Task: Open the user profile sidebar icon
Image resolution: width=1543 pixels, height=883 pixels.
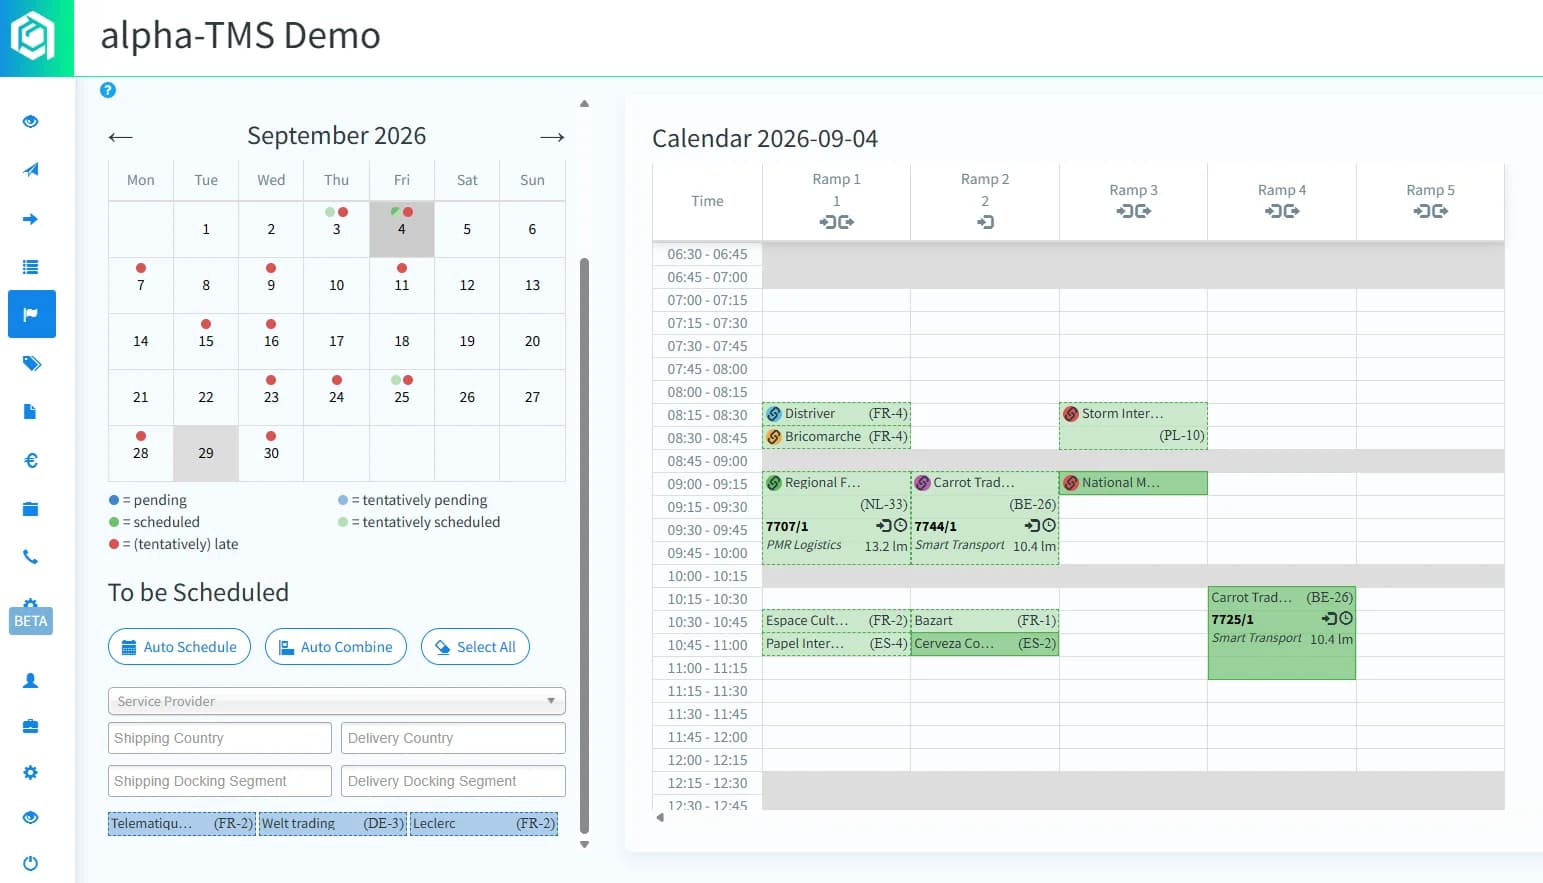Action: pyautogui.click(x=31, y=680)
